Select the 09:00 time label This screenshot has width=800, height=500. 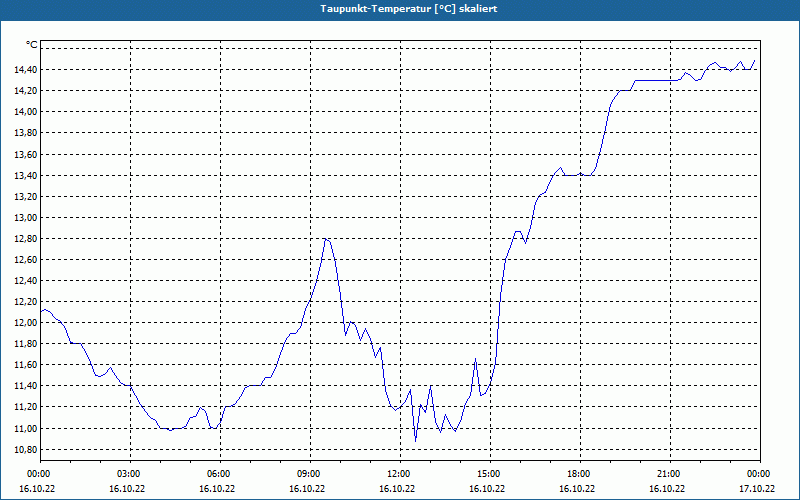point(310,474)
